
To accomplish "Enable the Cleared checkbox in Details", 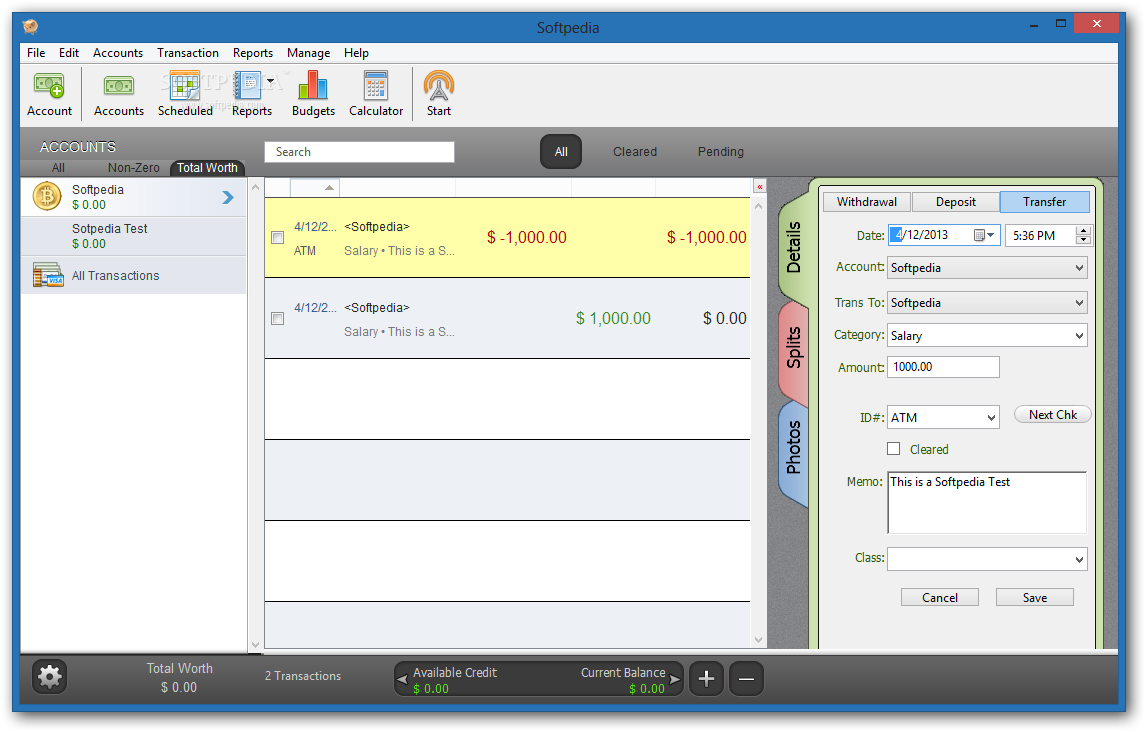I will coord(893,449).
